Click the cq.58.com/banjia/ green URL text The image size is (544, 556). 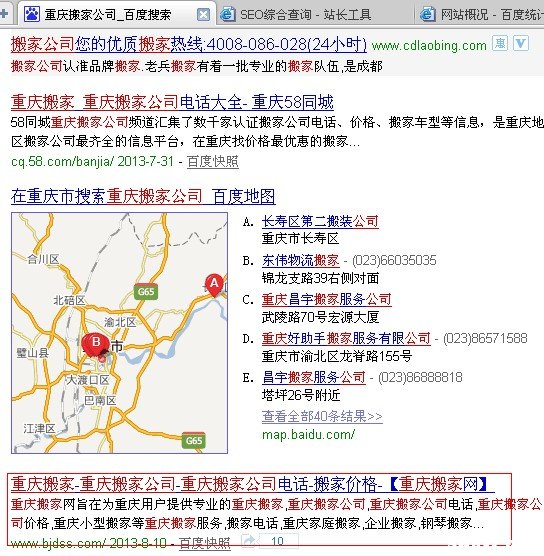point(62,162)
